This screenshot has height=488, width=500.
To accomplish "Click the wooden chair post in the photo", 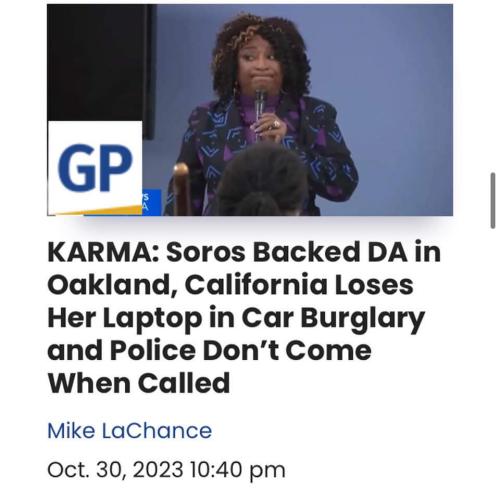I will (182, 188).
